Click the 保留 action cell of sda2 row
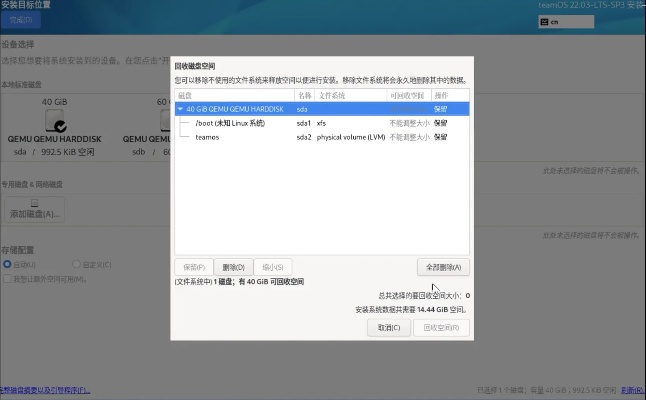The image size is (646, 400). click(440, 137)
